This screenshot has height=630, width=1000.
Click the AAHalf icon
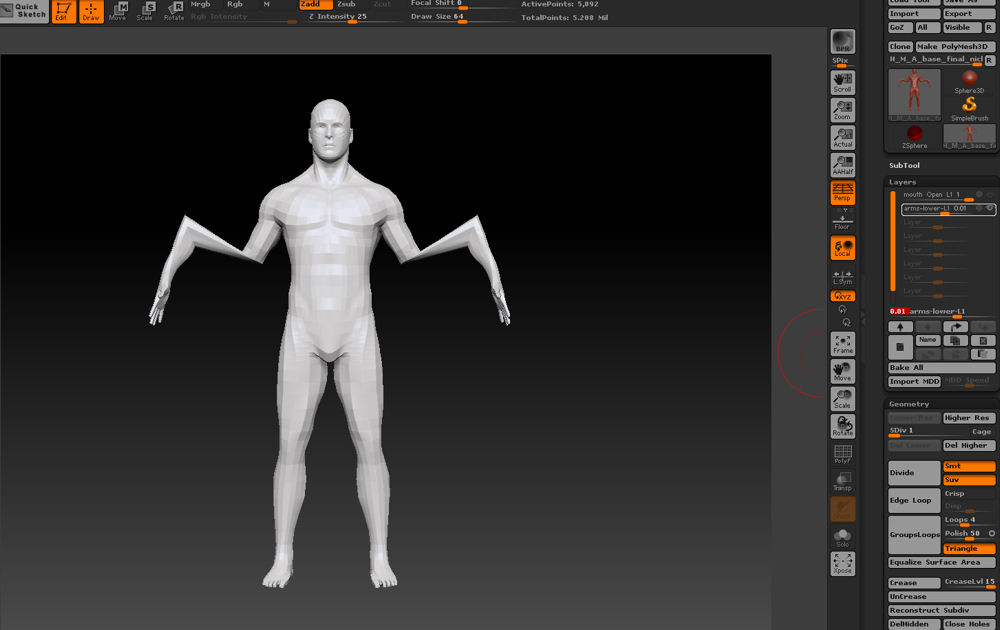click(842, 165)
